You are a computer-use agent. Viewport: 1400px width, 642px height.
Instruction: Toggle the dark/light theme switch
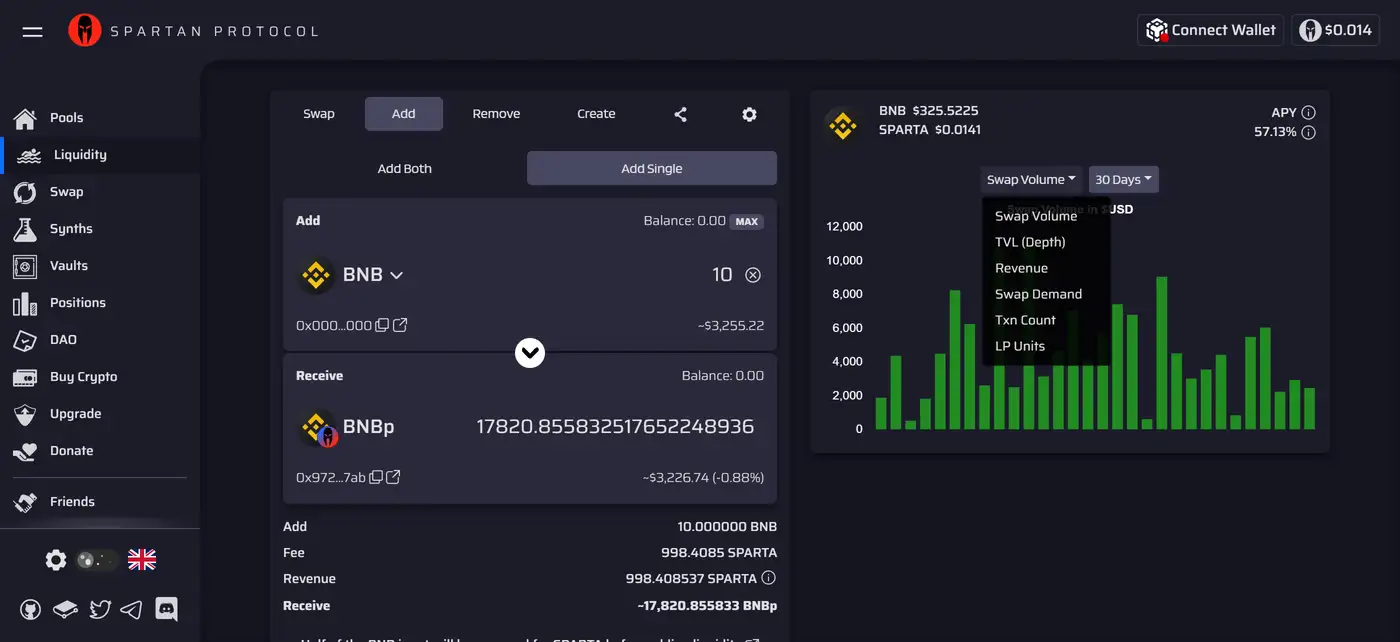point(98,560)
